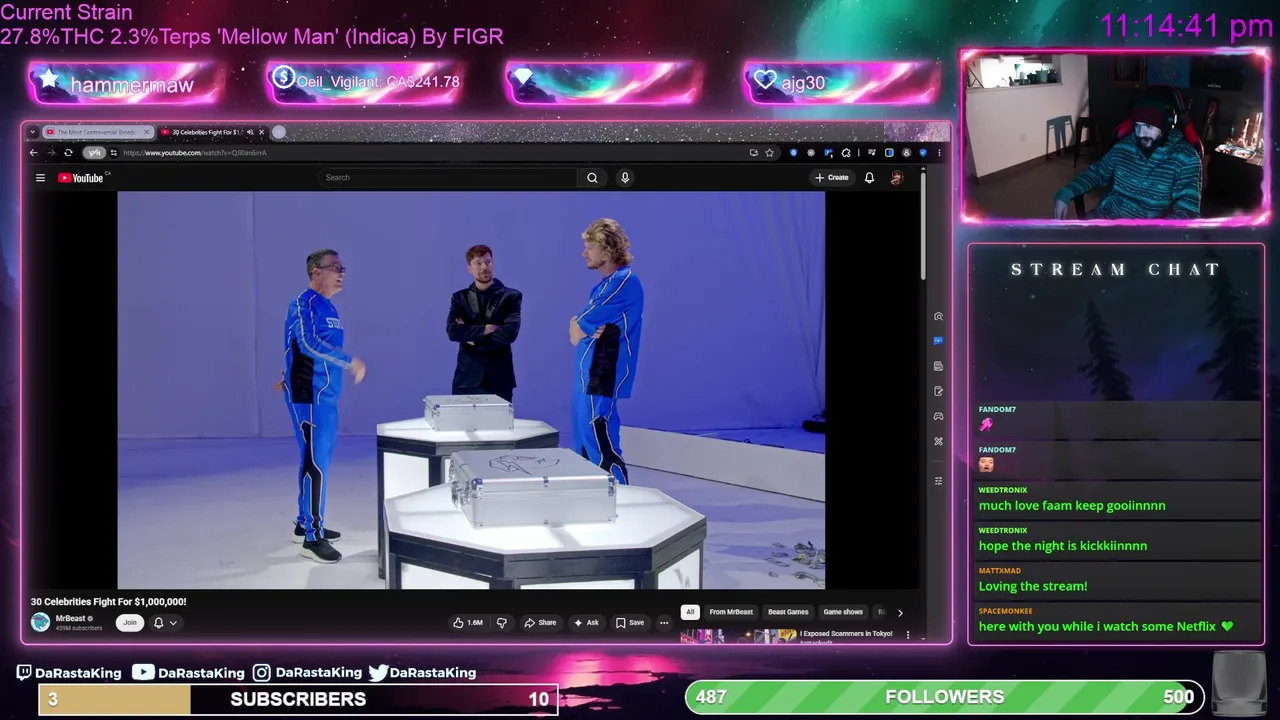
Task: Share the video
Action: (540, 622)
